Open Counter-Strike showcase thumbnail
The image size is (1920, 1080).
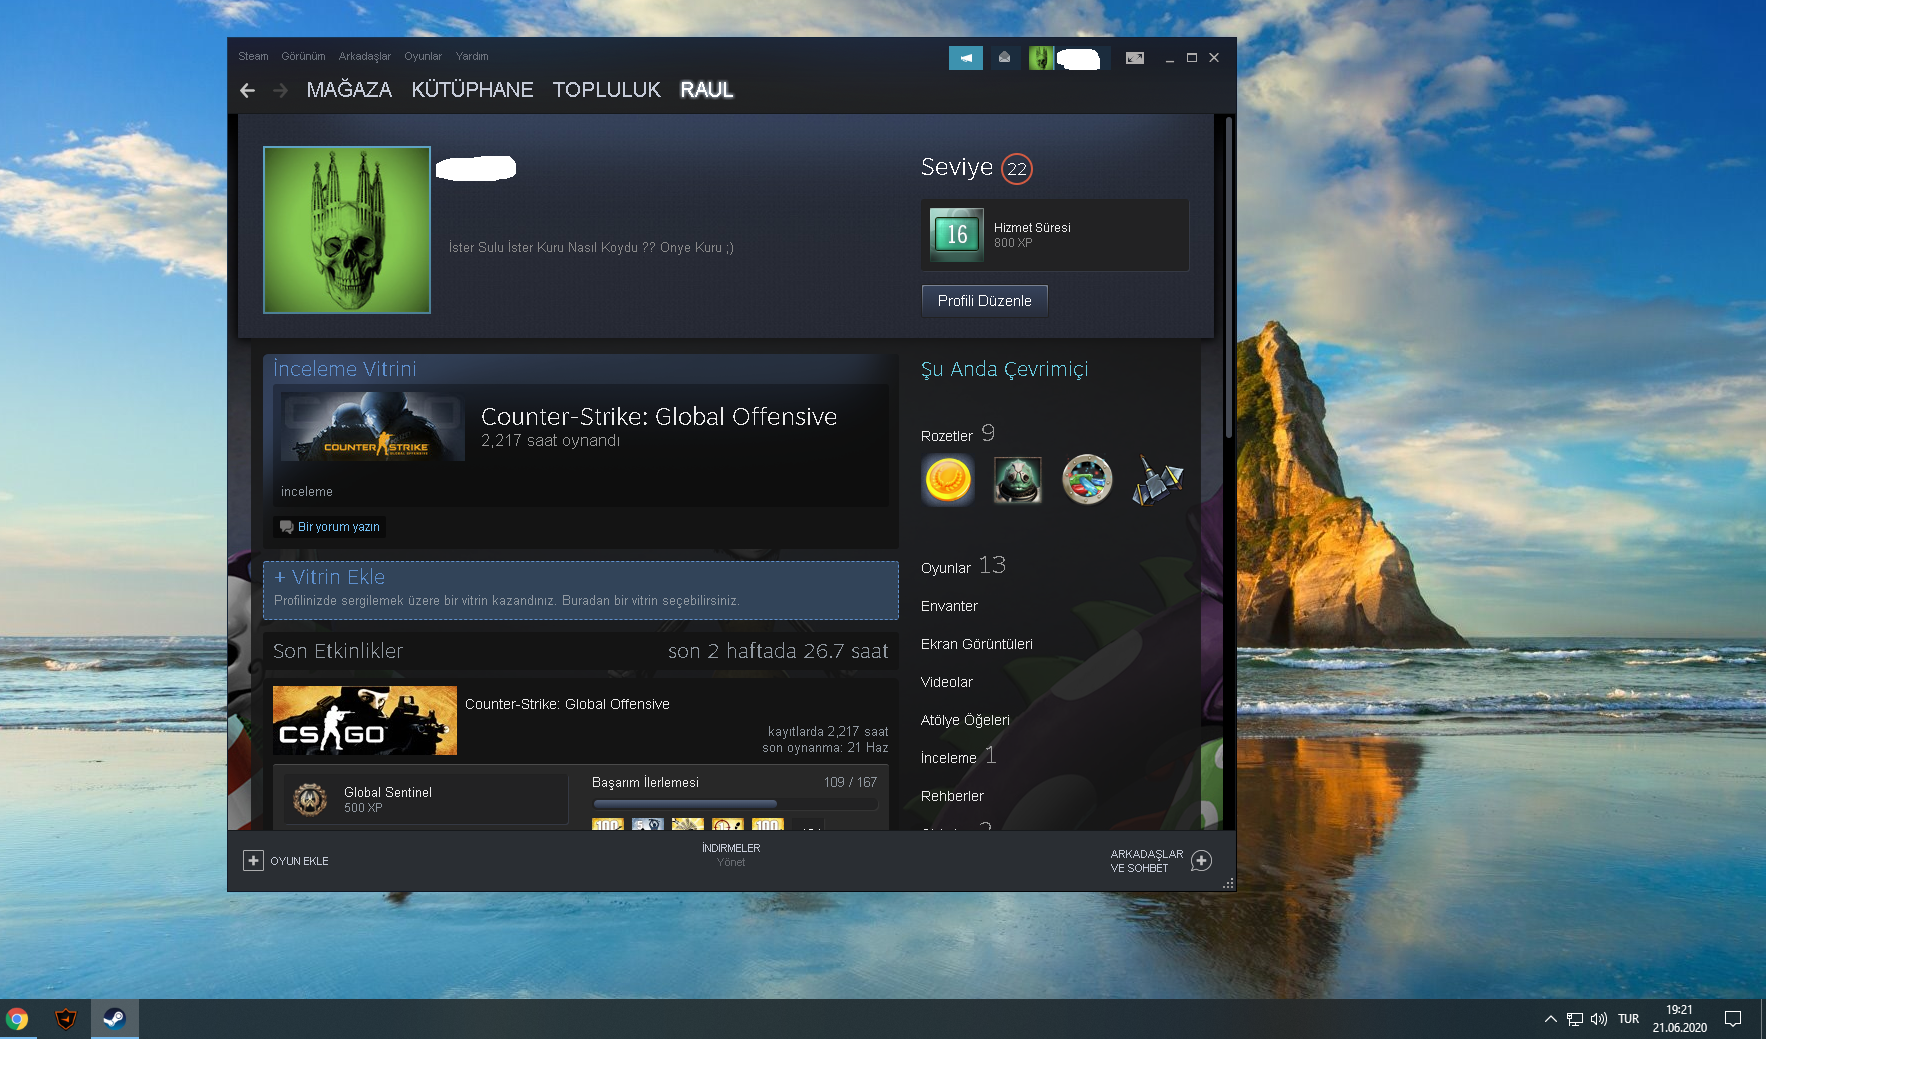point(373,427)
